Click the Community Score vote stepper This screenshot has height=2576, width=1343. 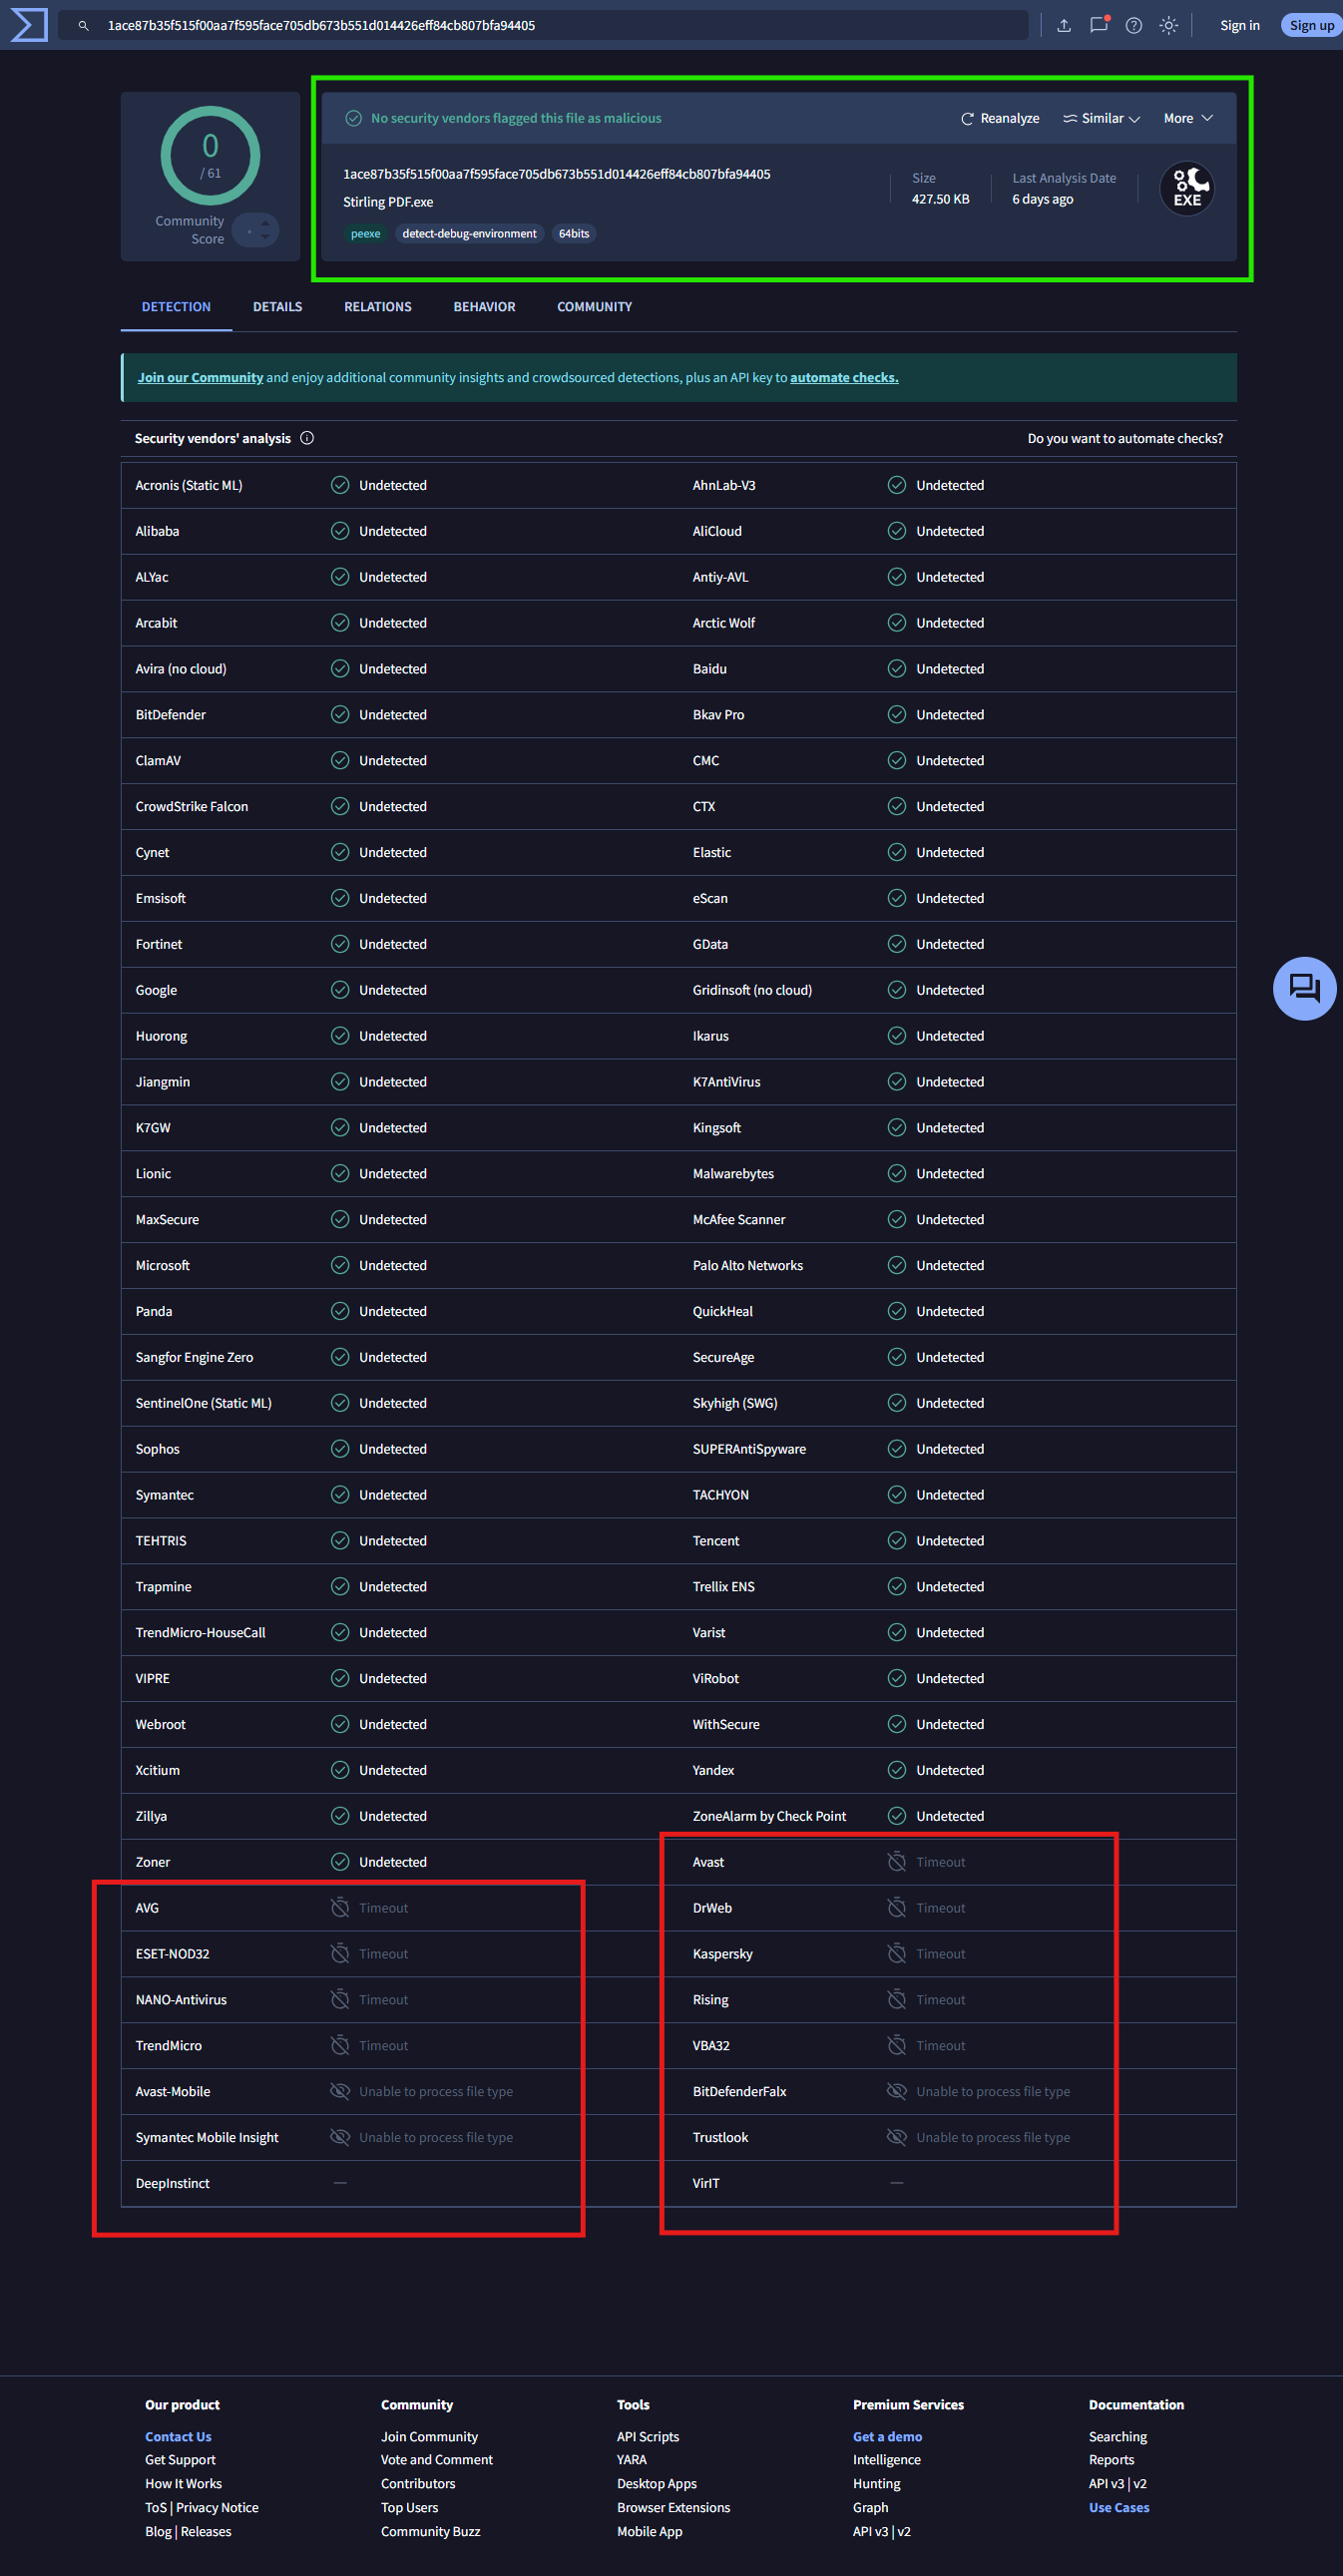pyautogui.click(x=256, y=231)
